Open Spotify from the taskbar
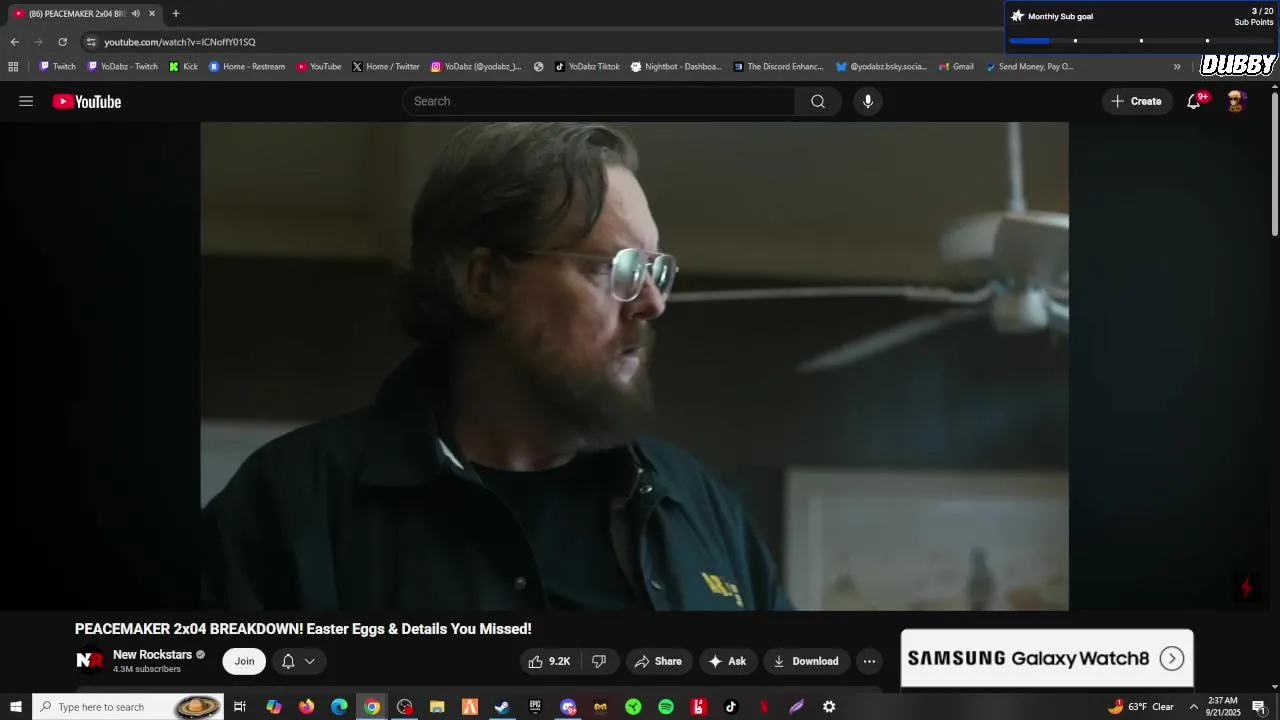Screen dimensions: 1280x720 point(666,707)
